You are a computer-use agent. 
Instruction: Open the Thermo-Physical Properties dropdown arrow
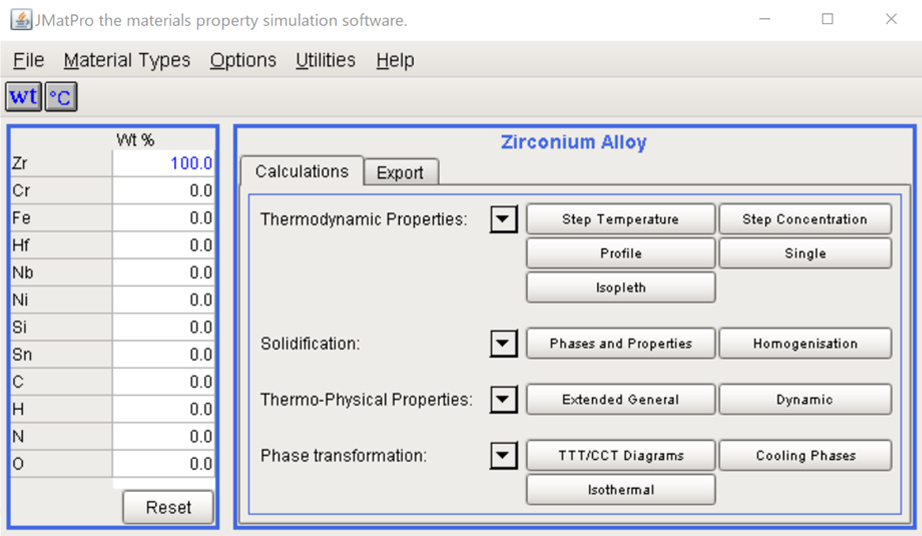point(503,400)
